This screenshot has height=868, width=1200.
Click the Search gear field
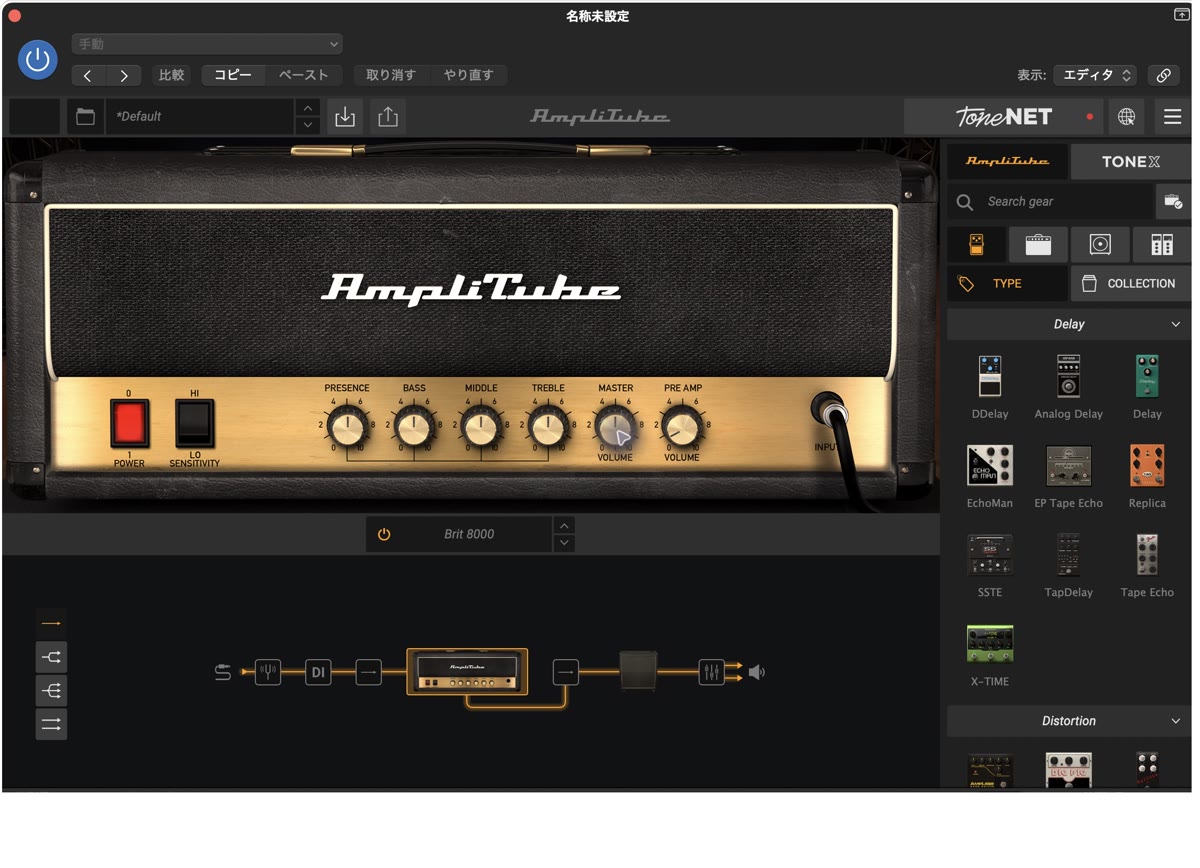1050,202
